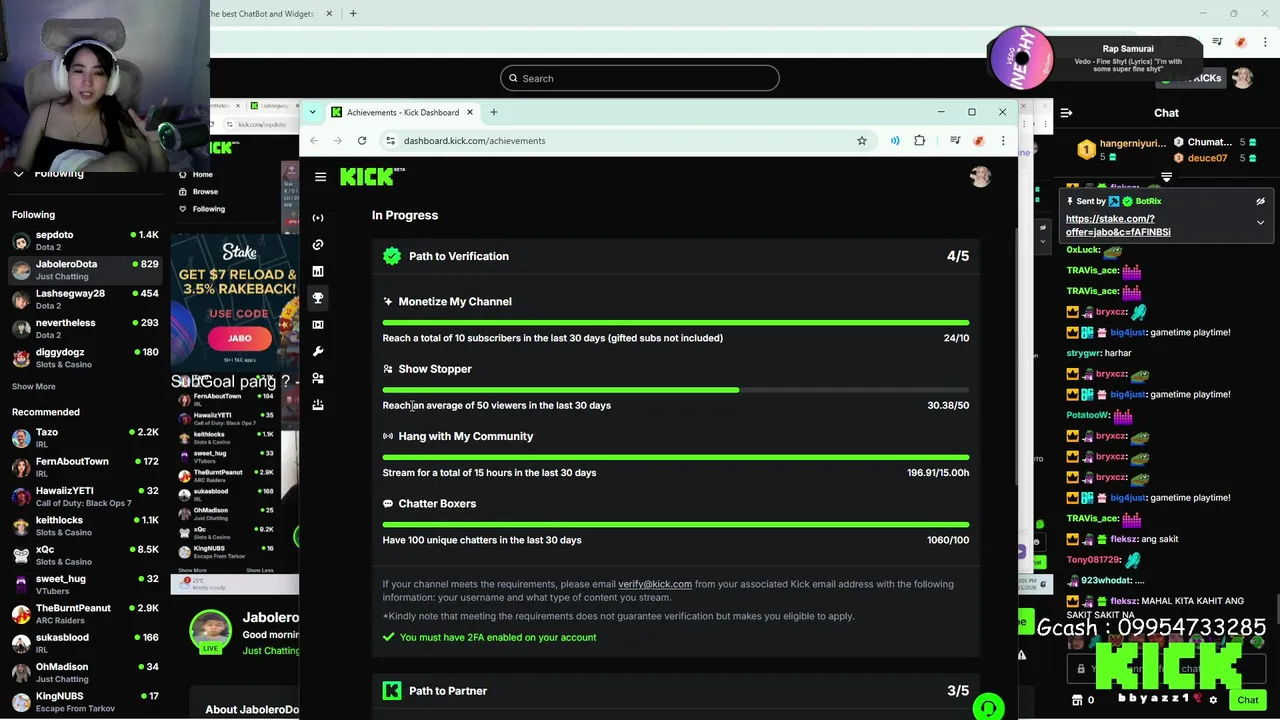Open the profile avatar in dashboard header
The image size is (1280, 720).
pos(980,176)
